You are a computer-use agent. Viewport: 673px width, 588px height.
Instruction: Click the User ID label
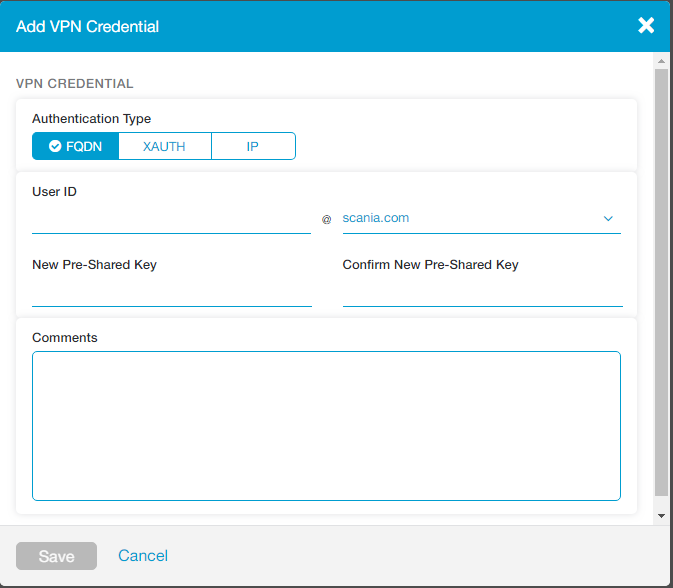[x=55, y=192]
